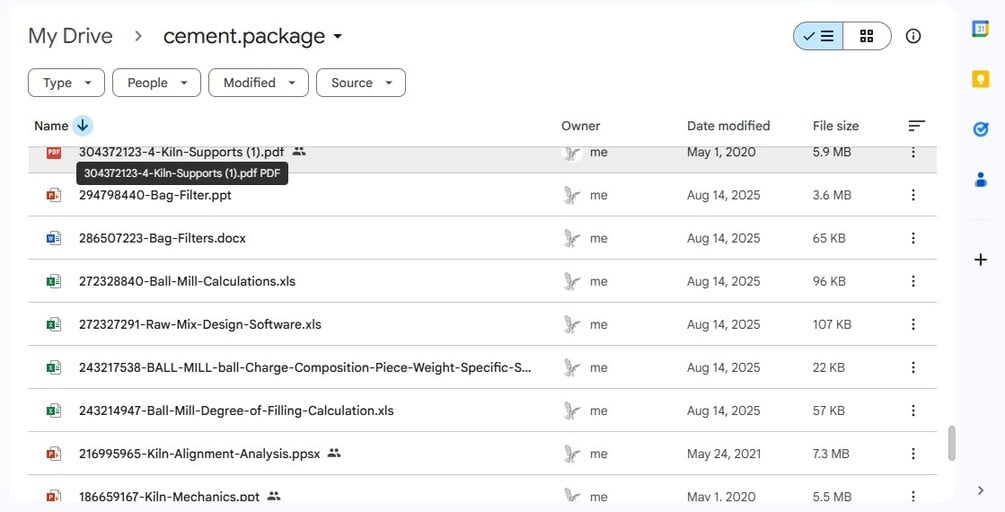
Task: Click the view details info icon
Action: [x=913, y=36]
